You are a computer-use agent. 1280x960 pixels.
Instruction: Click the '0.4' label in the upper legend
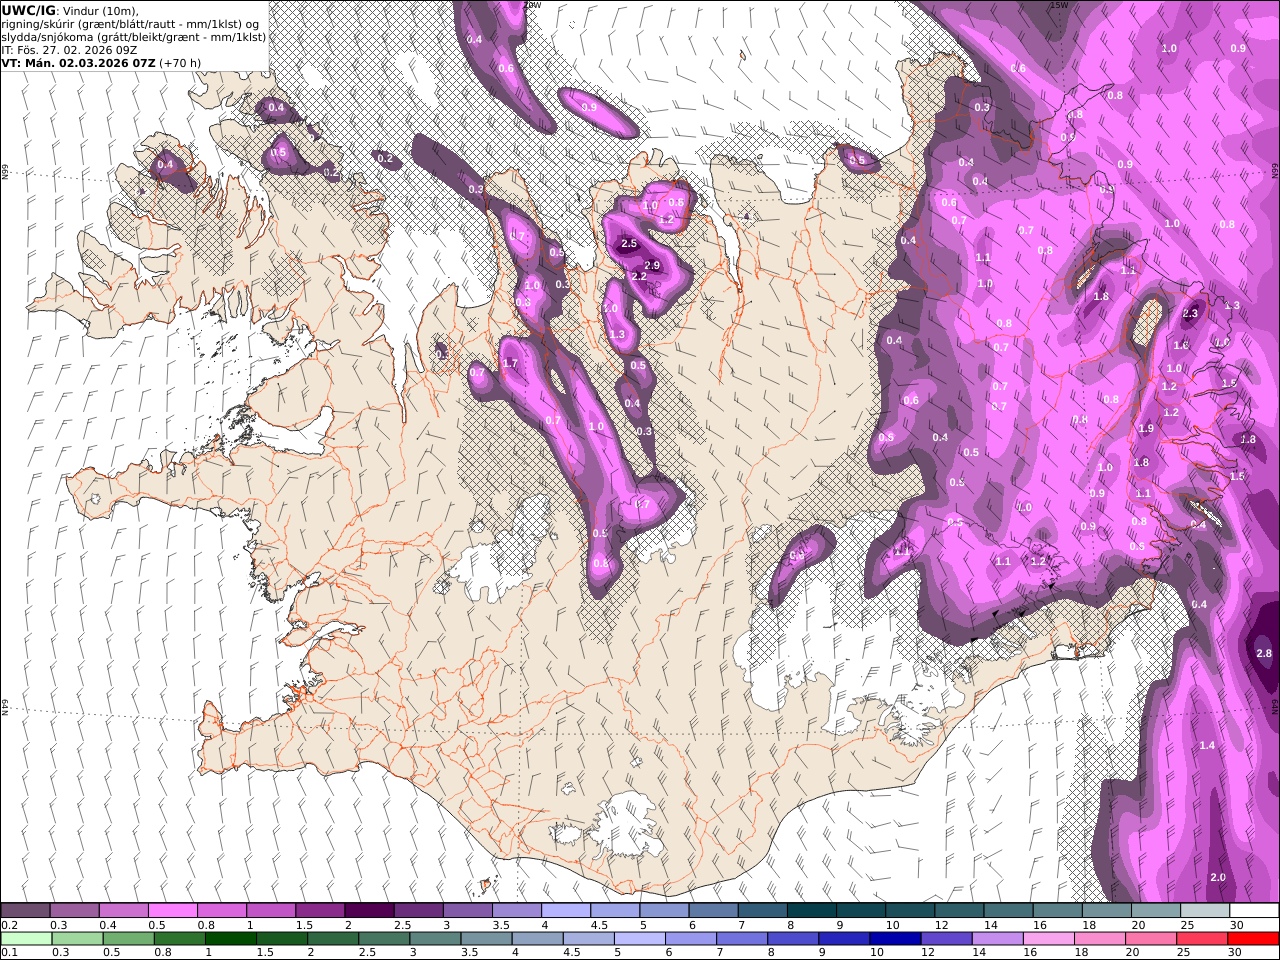coord(107,925)
